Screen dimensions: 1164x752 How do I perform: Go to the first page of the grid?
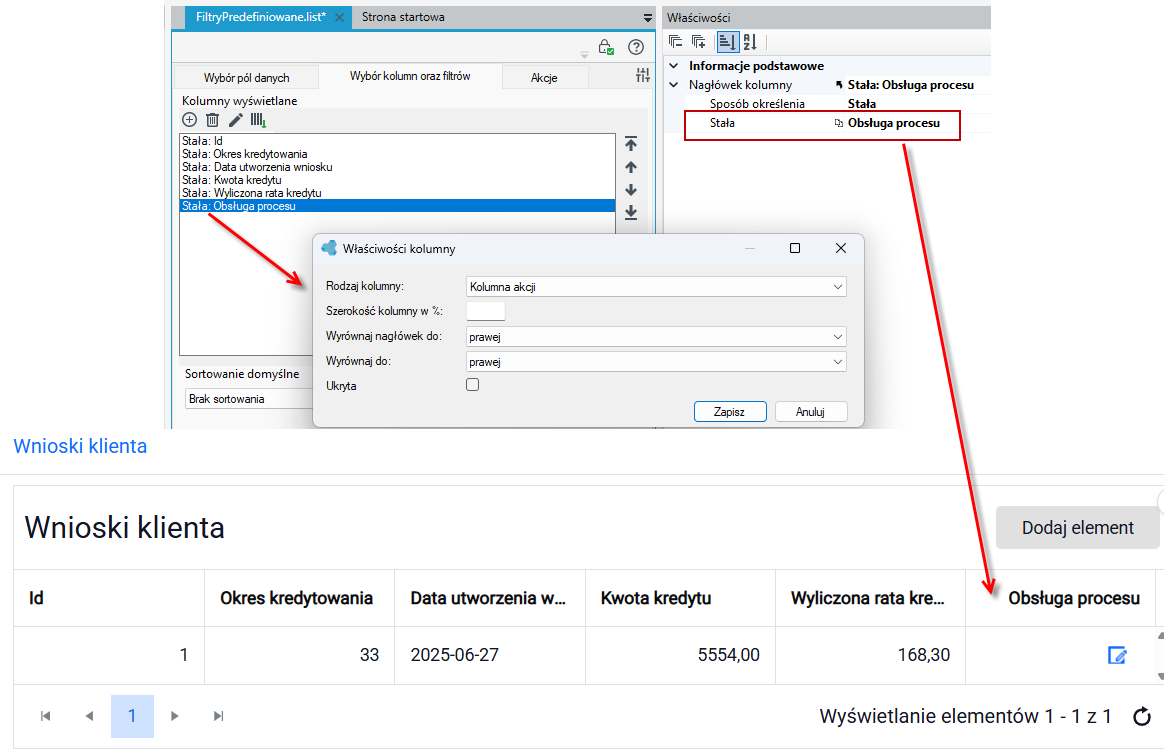point(46,716)
